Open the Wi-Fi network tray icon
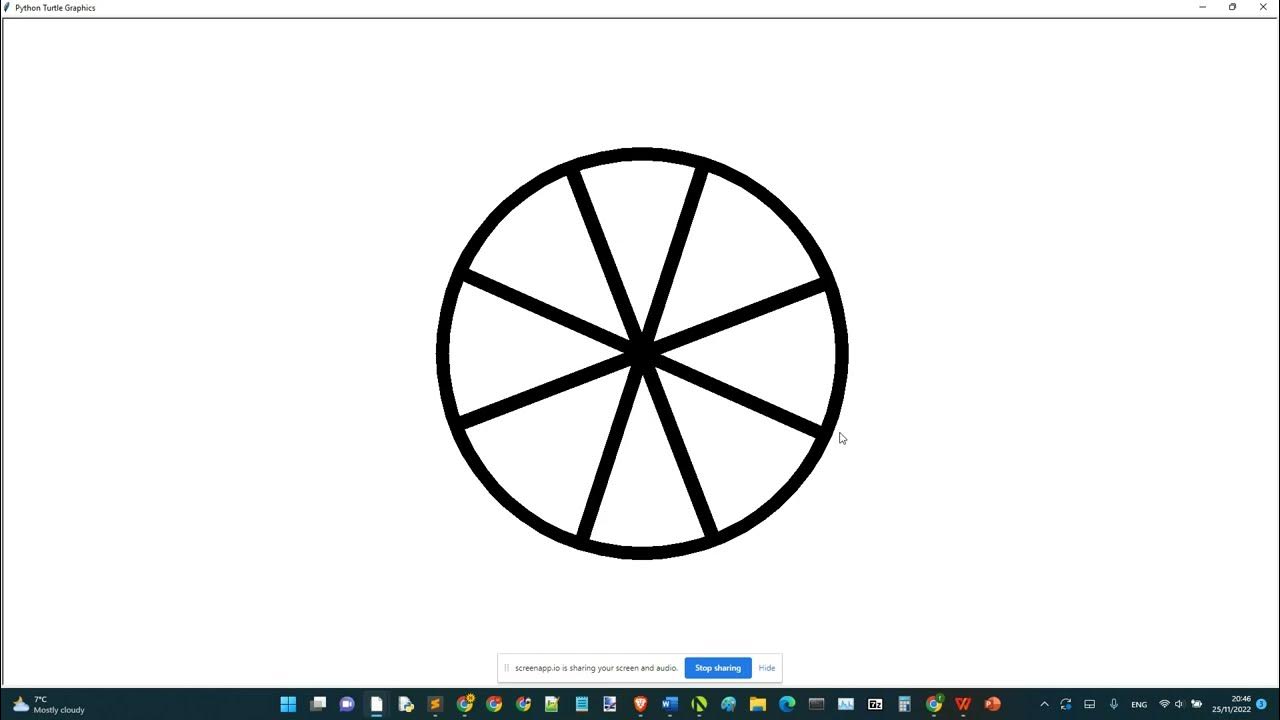 (x=1164, y=704)
